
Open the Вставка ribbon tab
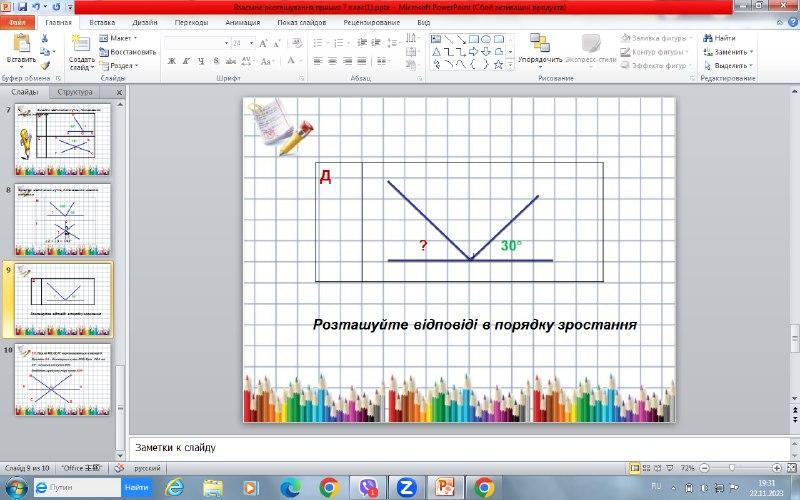(x=102, y=22)
